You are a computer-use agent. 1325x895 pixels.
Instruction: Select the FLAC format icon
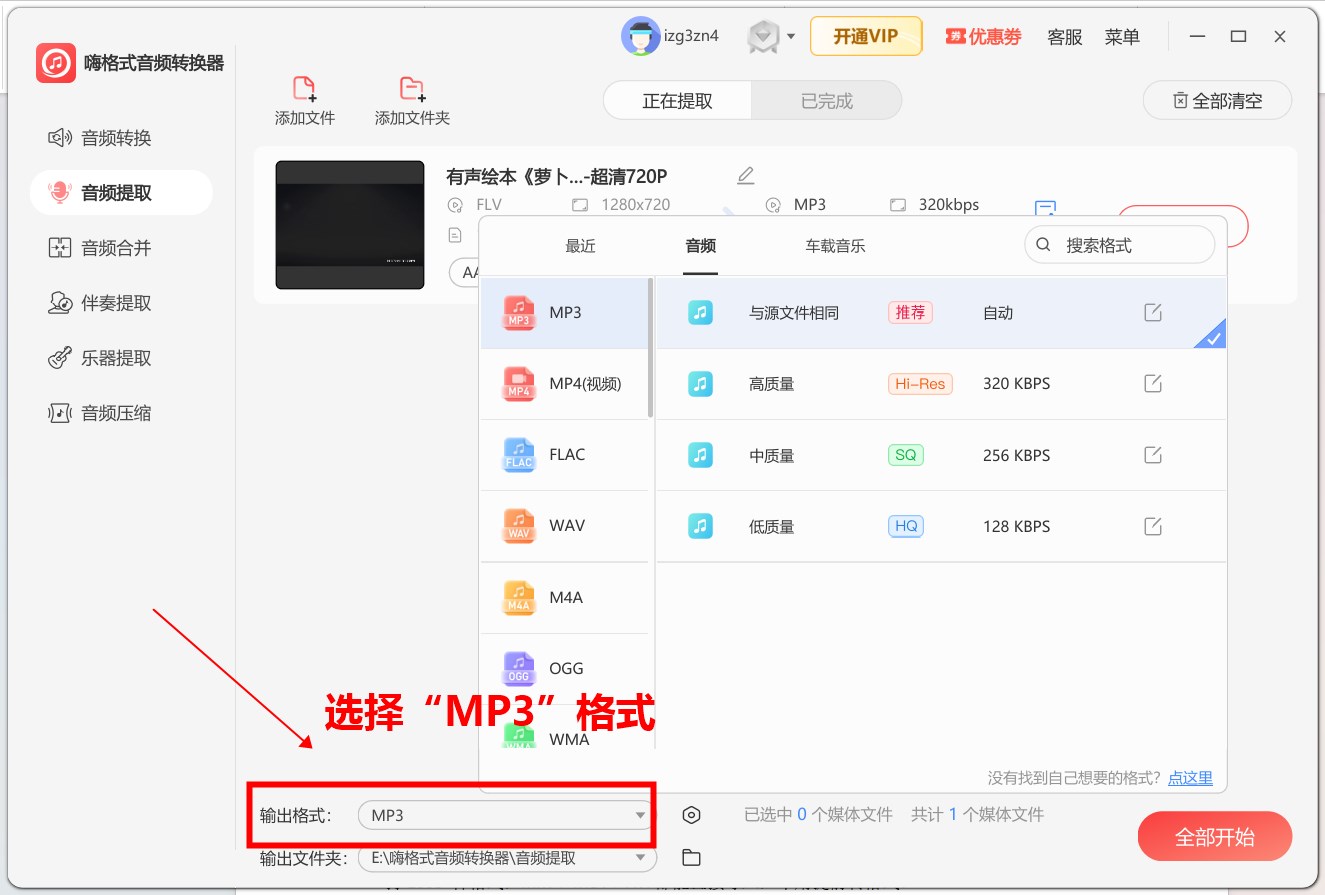(519, 455)
